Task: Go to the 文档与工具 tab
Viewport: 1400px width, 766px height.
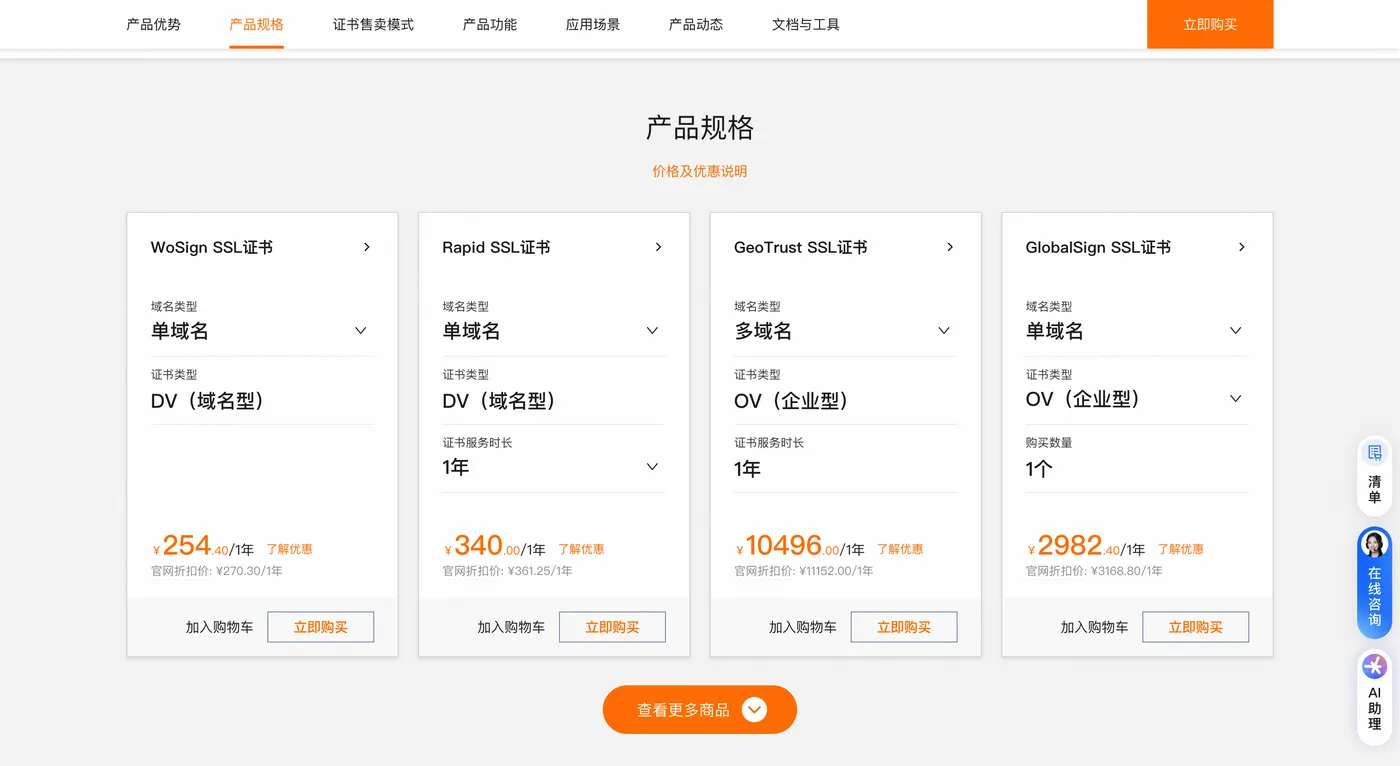Action: pos(806,24)
